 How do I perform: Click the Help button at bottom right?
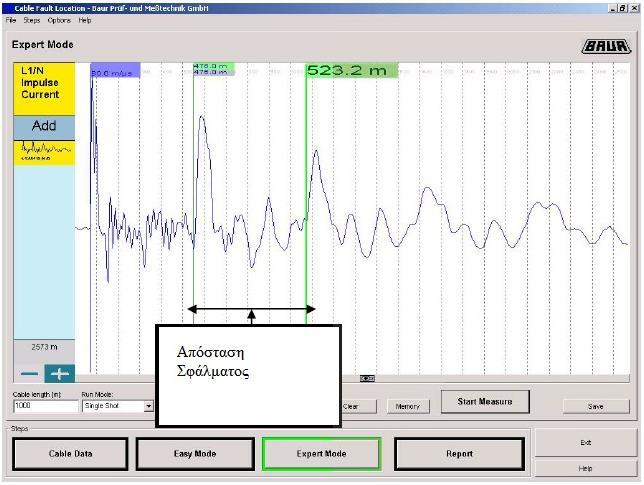(x=586, y=469)
